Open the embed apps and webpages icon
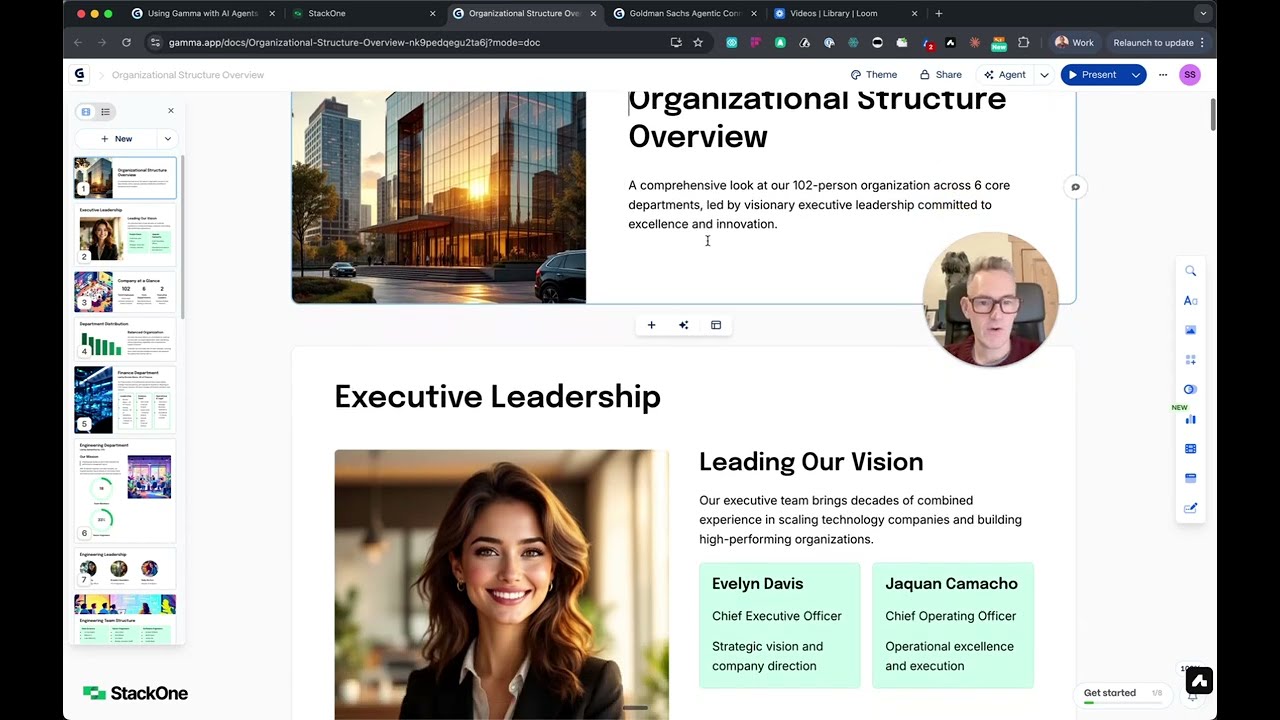Viewport: 1280px width, 720px height. pos(1190,478)
